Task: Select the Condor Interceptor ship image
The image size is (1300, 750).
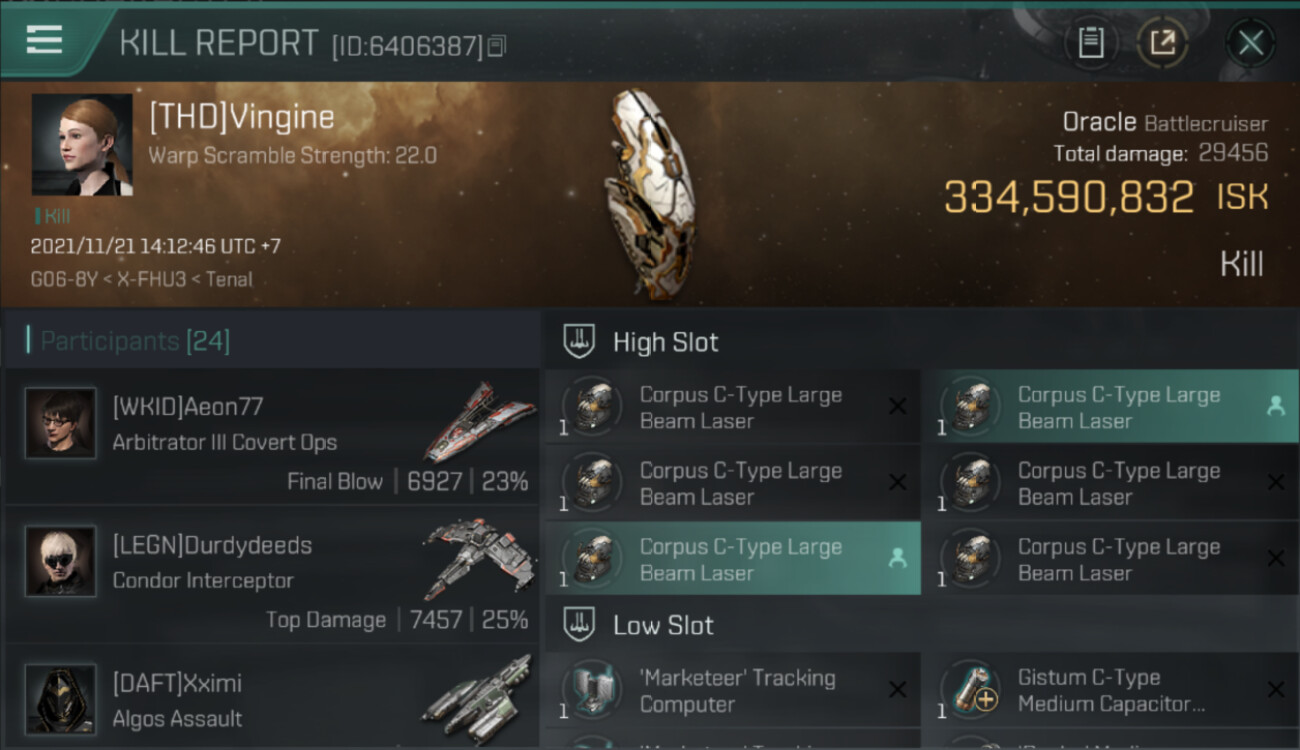Action: [479, 559]
